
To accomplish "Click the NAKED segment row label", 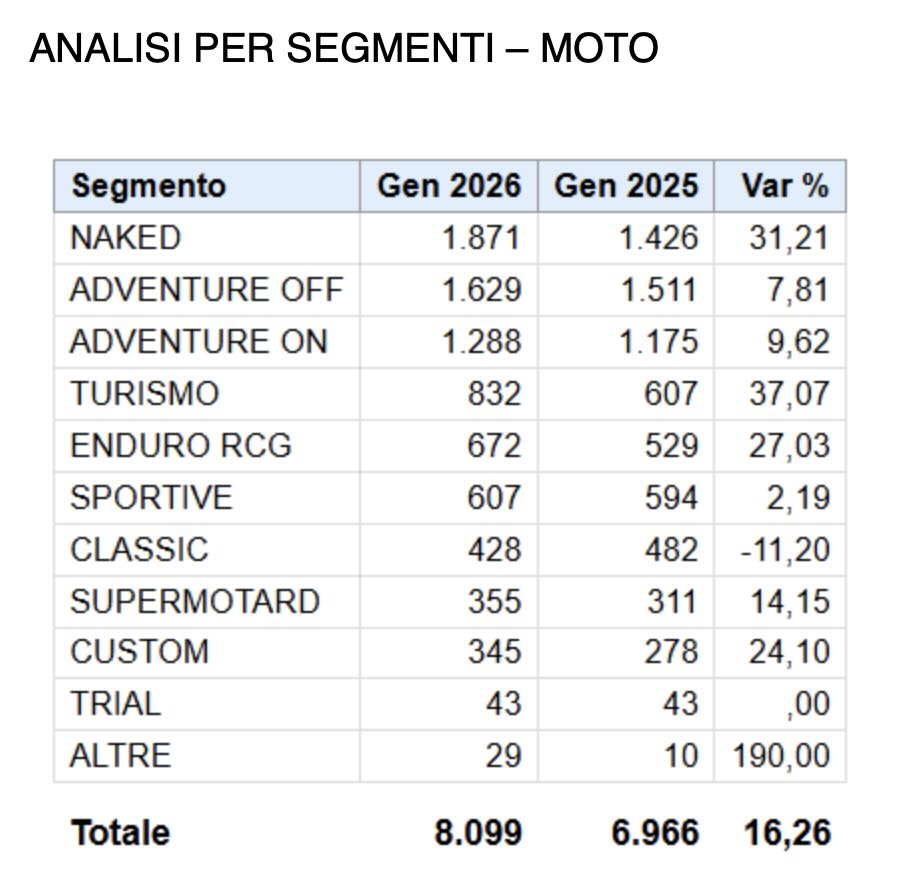I will tap(125, 238).
